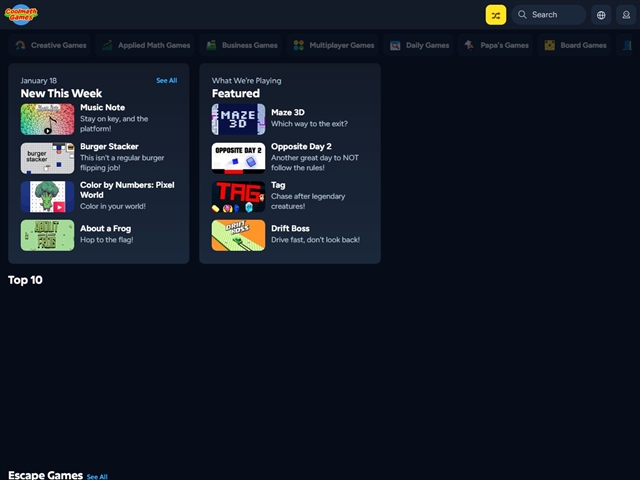Click the Maze 3D title link
The width and height of the screenshot is (640, 480).
[x=288, y=112]
